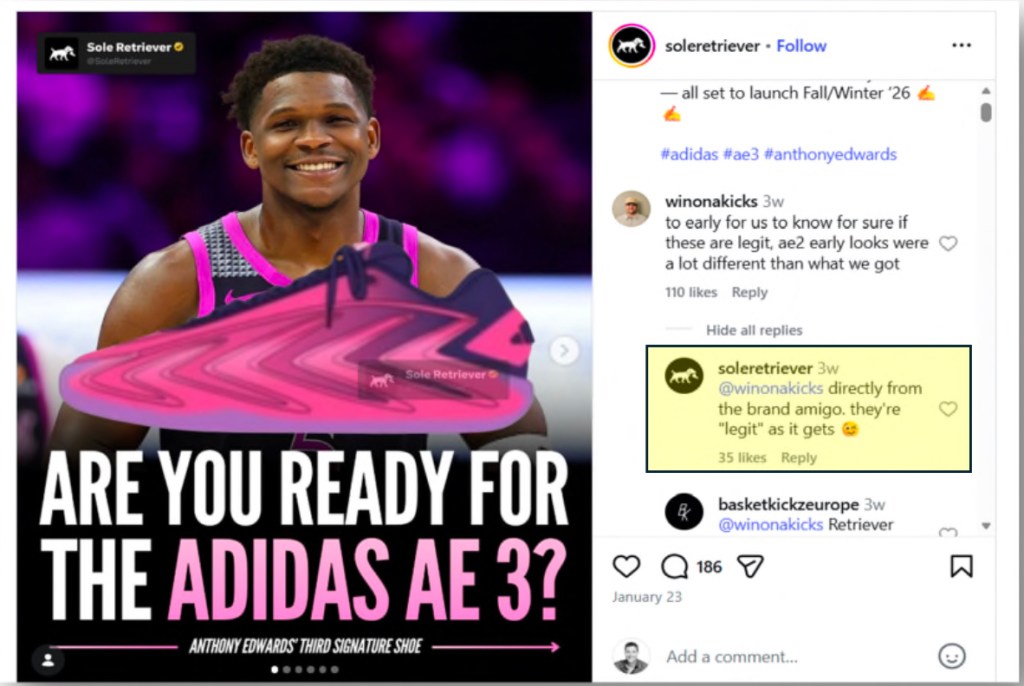
Task: Like soleretriever's highlighted reply heart
Action: point(948,409)
